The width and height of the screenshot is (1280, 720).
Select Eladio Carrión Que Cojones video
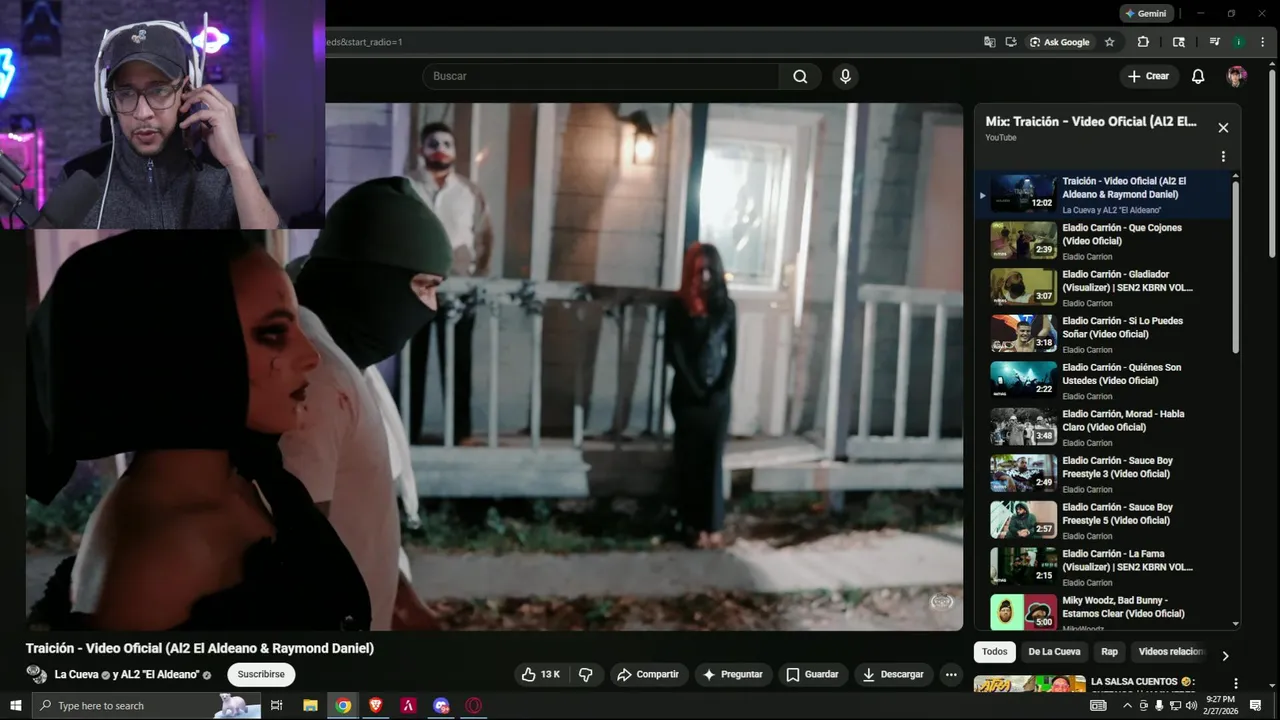[1103, 241]
